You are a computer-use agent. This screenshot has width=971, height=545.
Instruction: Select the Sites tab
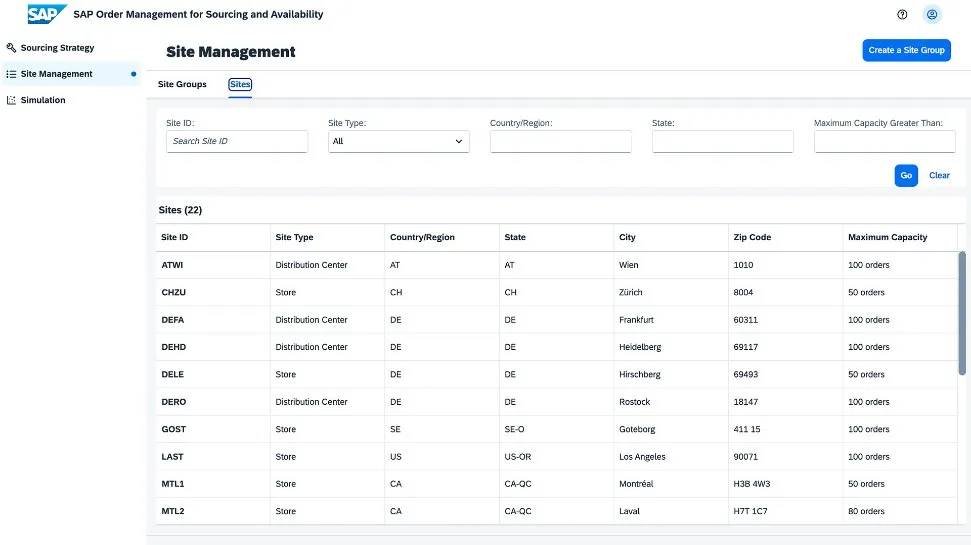pos(240,84)
